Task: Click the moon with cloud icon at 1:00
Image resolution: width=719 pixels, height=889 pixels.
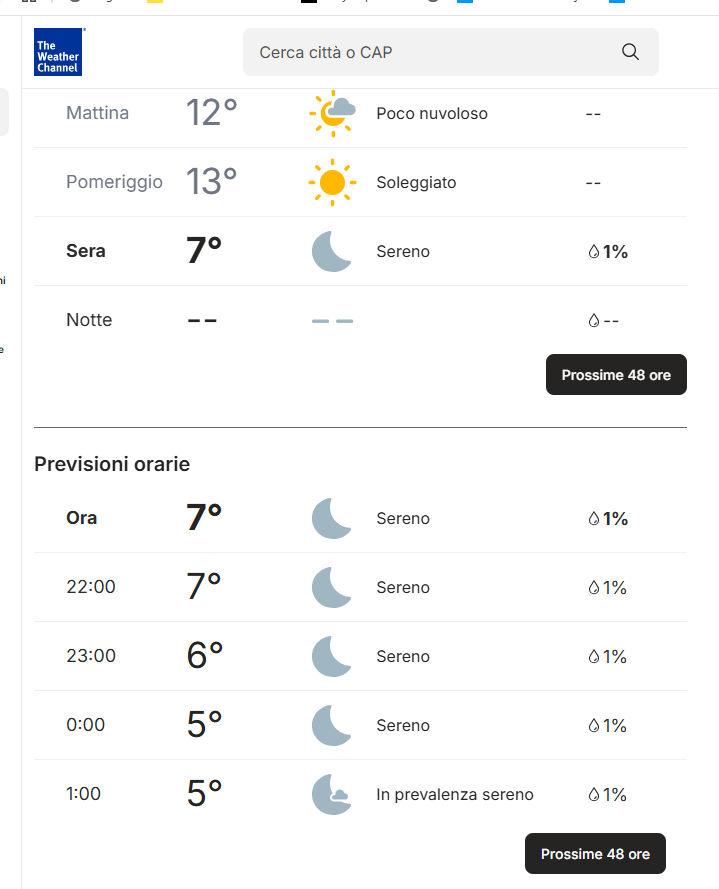Action: pos(332,795)
